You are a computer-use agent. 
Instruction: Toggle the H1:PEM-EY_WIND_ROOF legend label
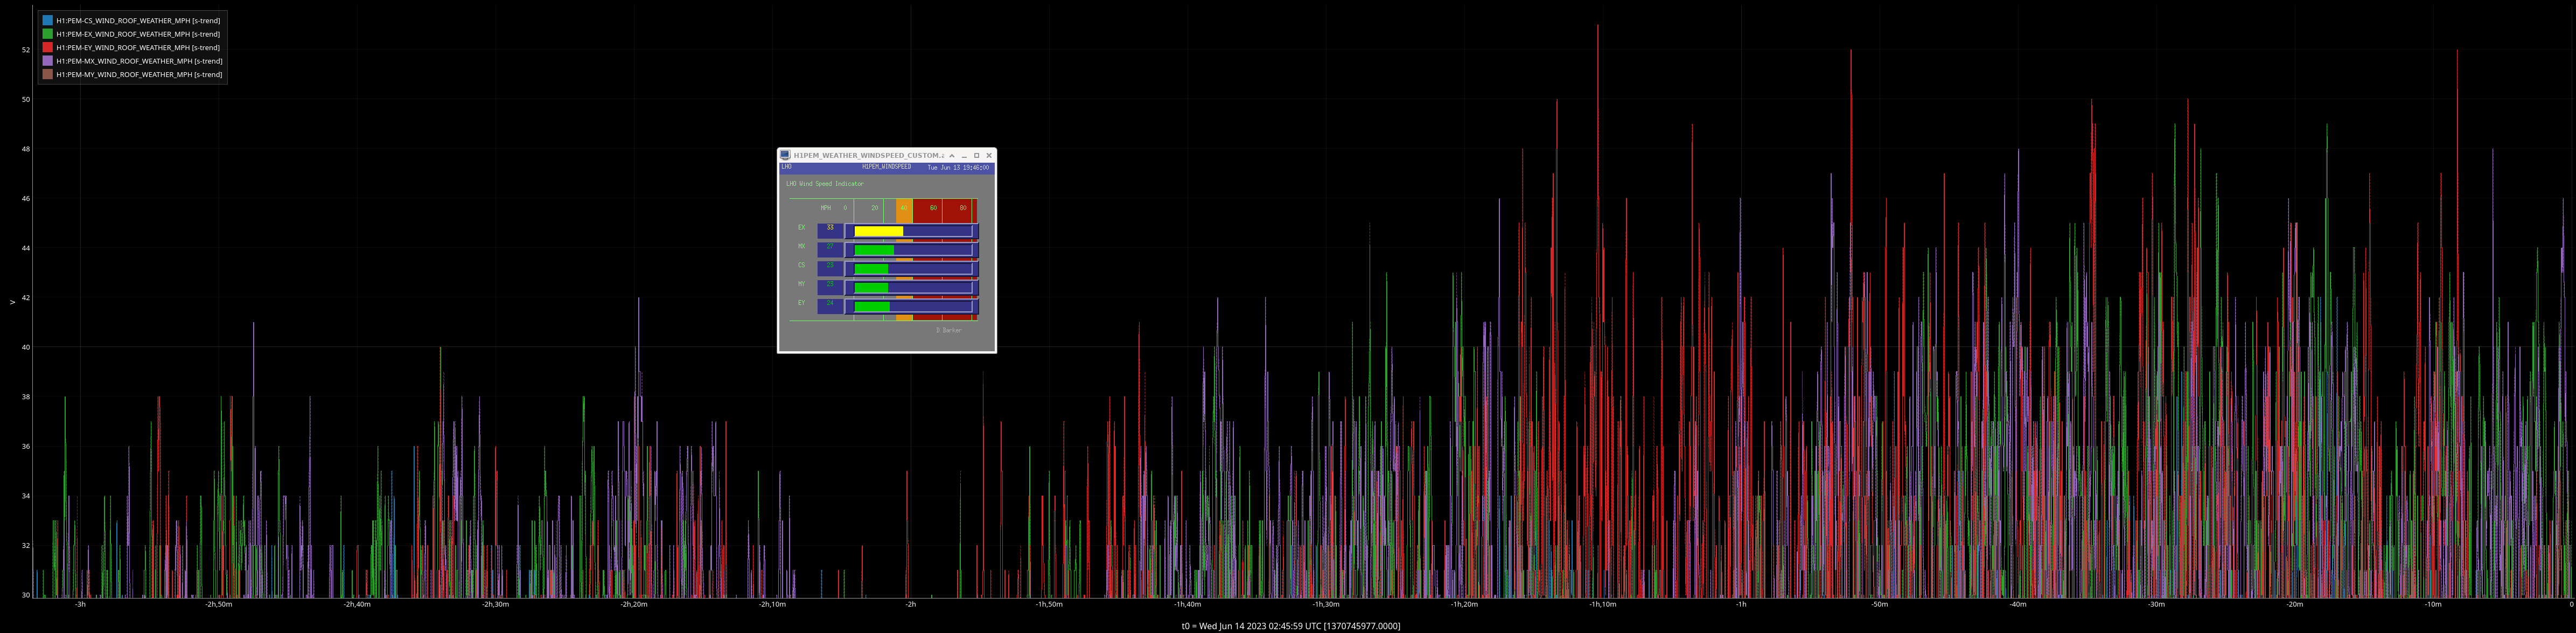click(x=138, y=47)
